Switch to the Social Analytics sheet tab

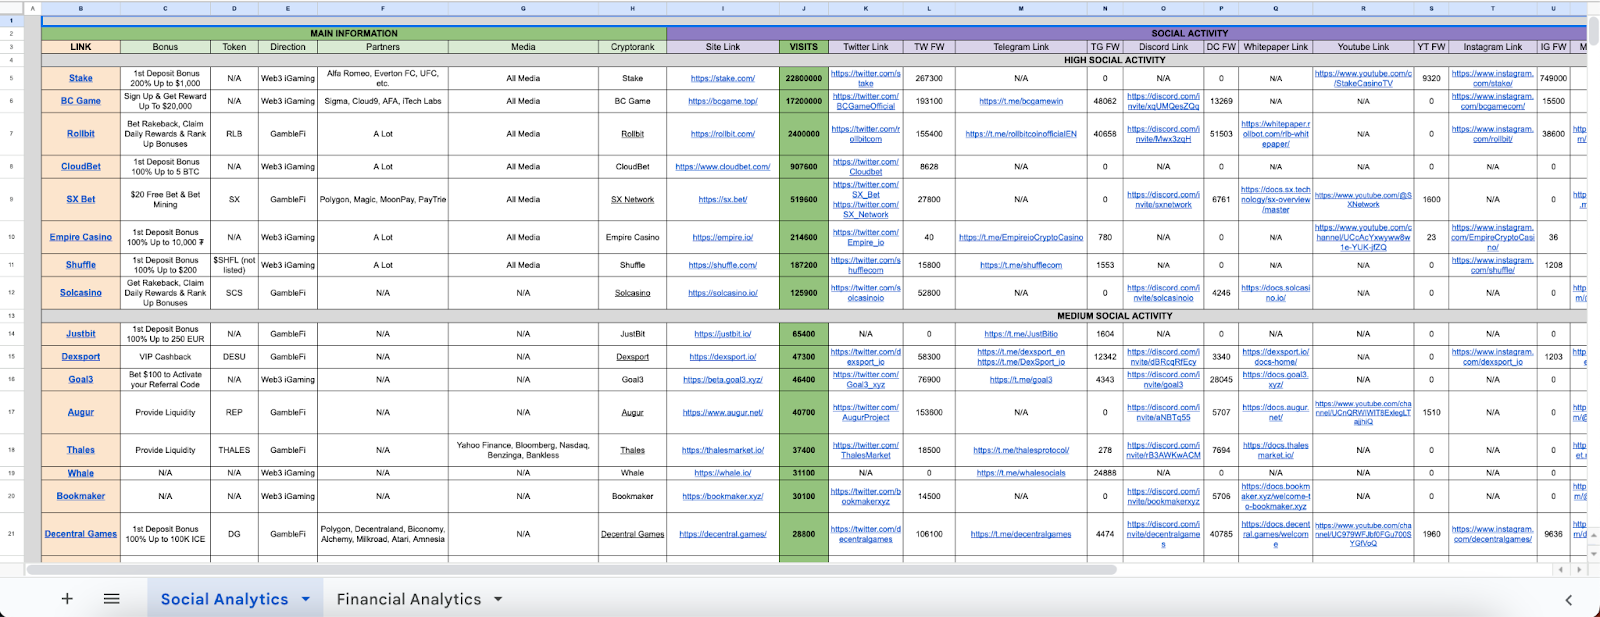pyautogui.click(x=224, y=599)
